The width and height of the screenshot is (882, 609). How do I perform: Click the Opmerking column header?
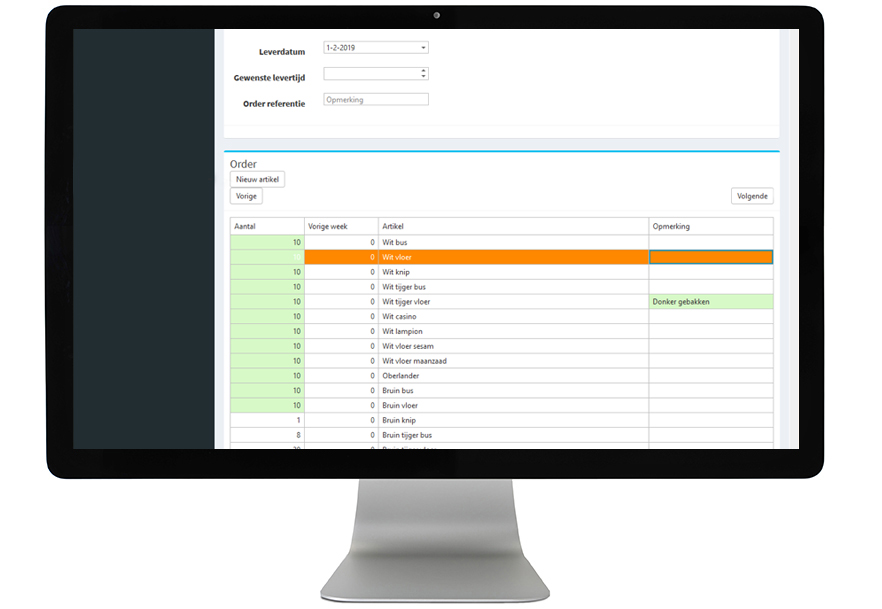coord(711,227)
